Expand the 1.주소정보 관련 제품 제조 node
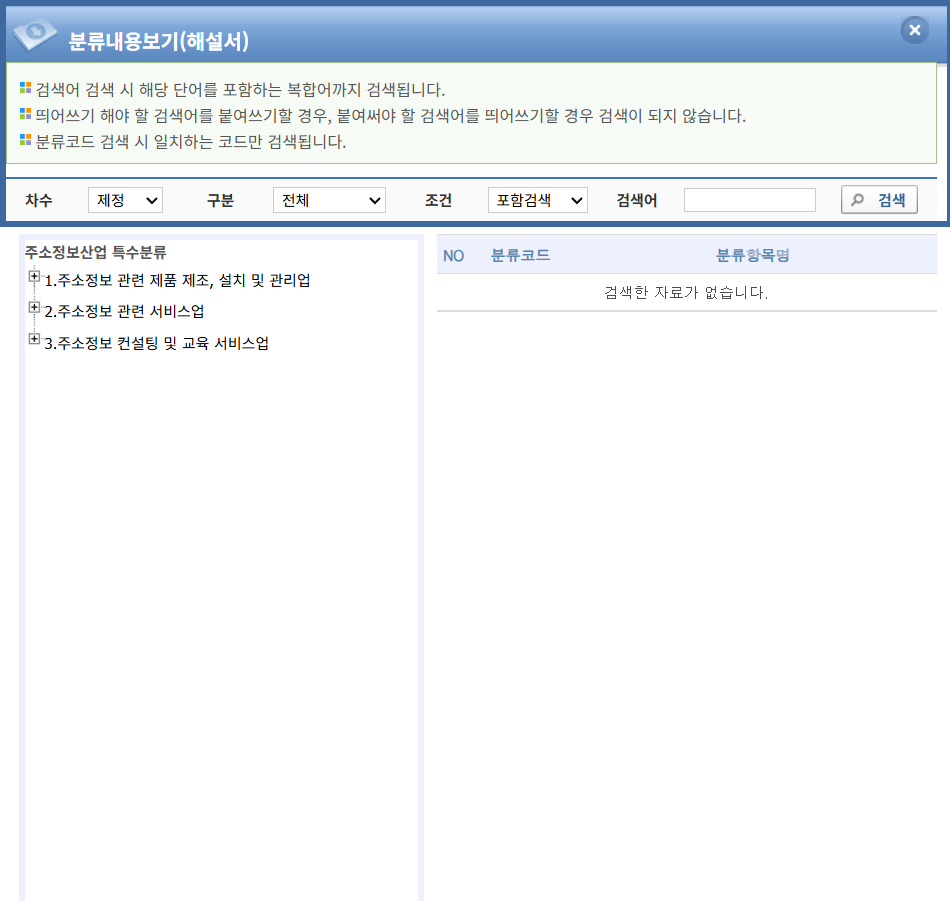Viewport: 950px width, 901px height. point(34,277)
